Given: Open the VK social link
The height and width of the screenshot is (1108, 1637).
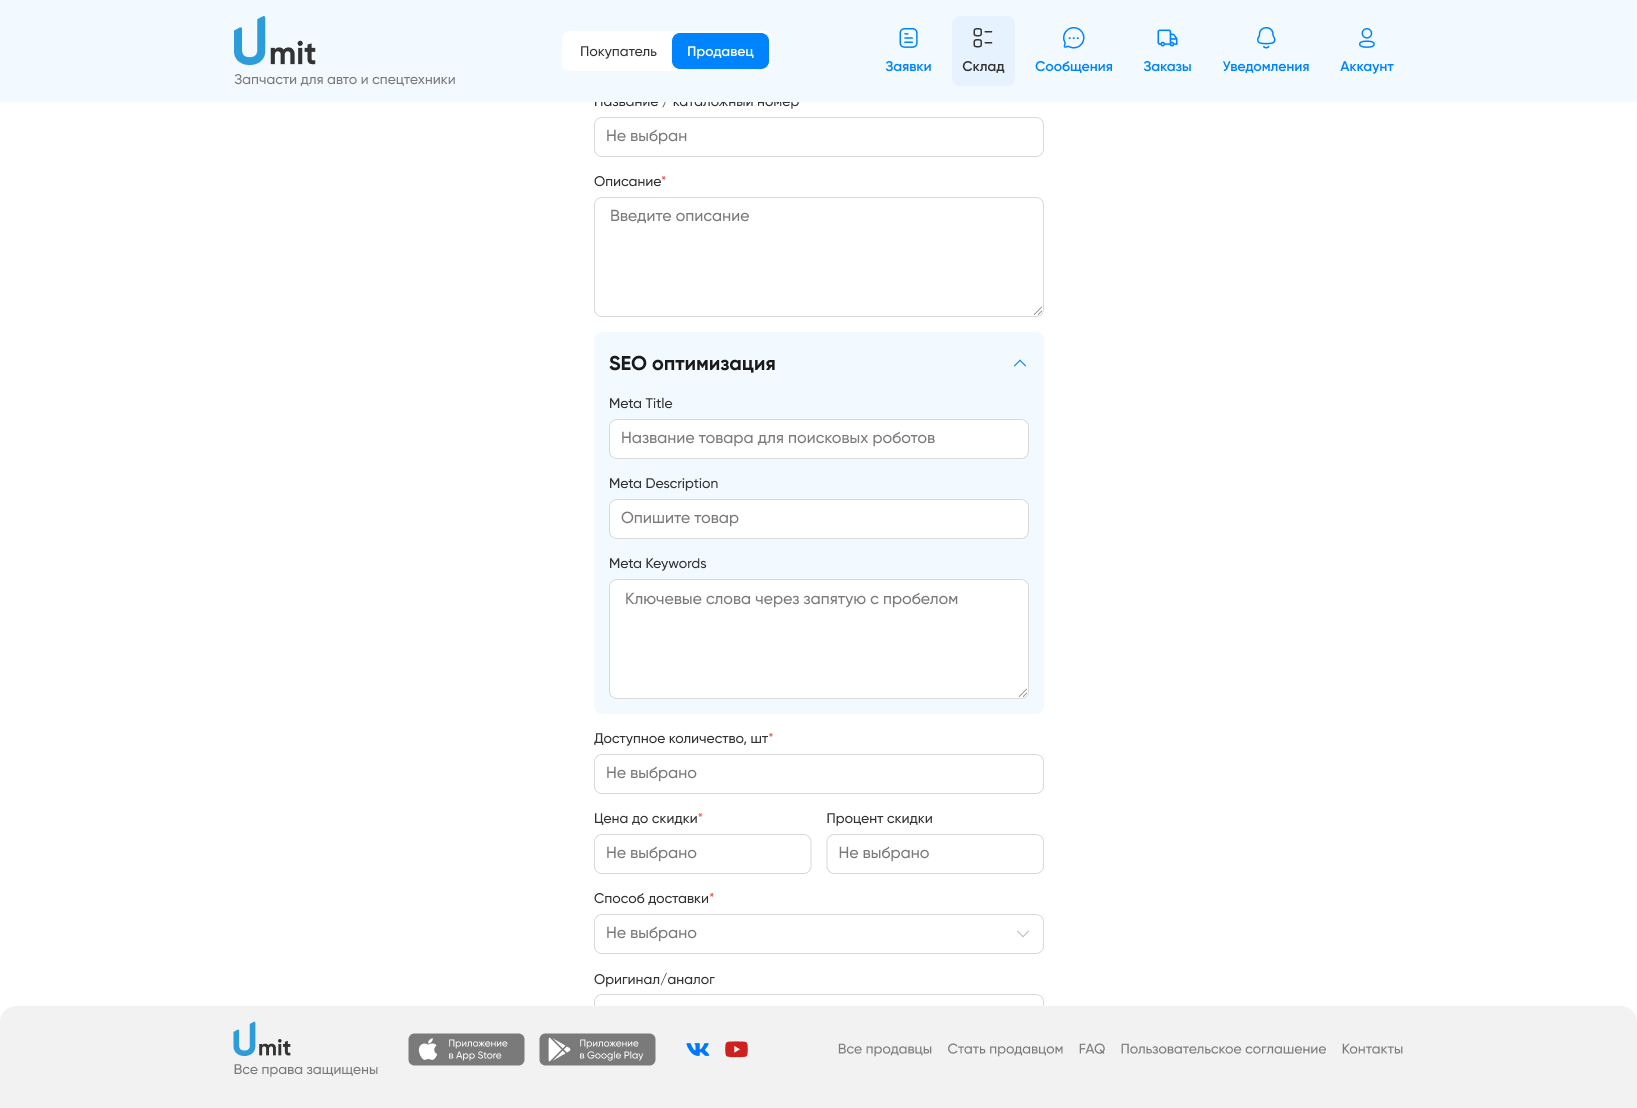Looking at the screenshot, I should [x=698, y=1049].
